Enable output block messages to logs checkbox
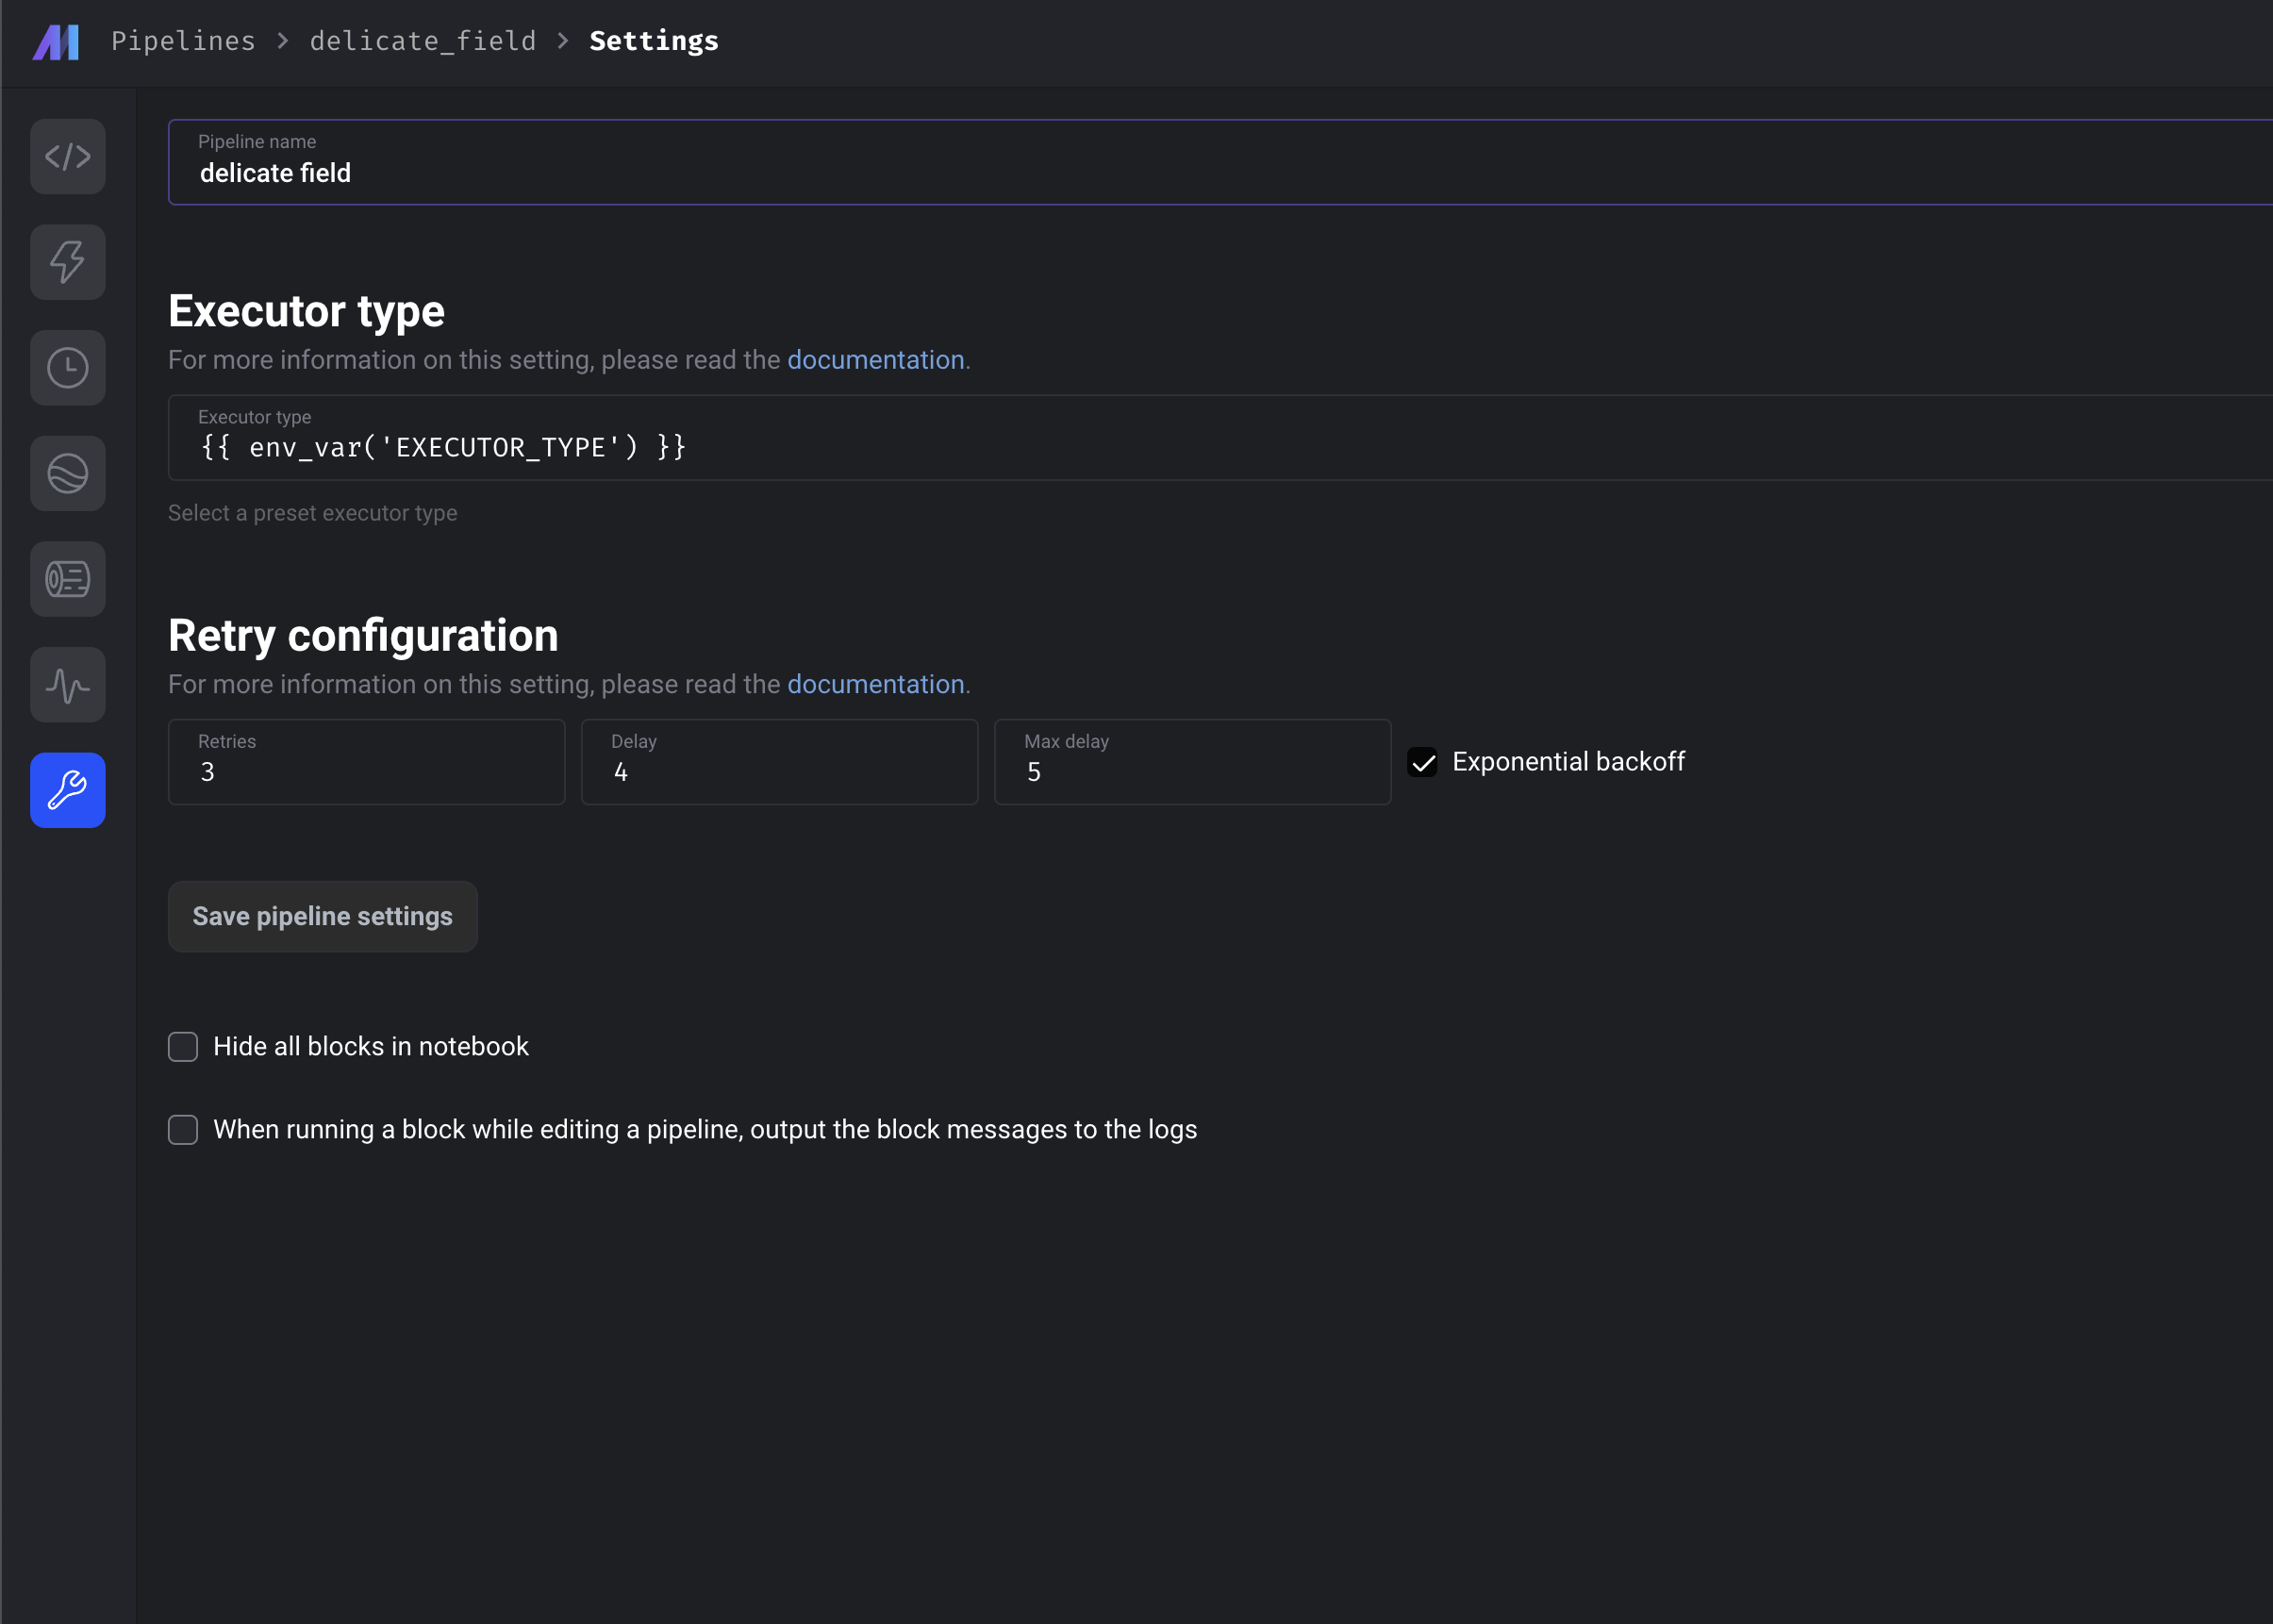This screenshot has width=2273, height=1624. click(x=183, y=1130)
